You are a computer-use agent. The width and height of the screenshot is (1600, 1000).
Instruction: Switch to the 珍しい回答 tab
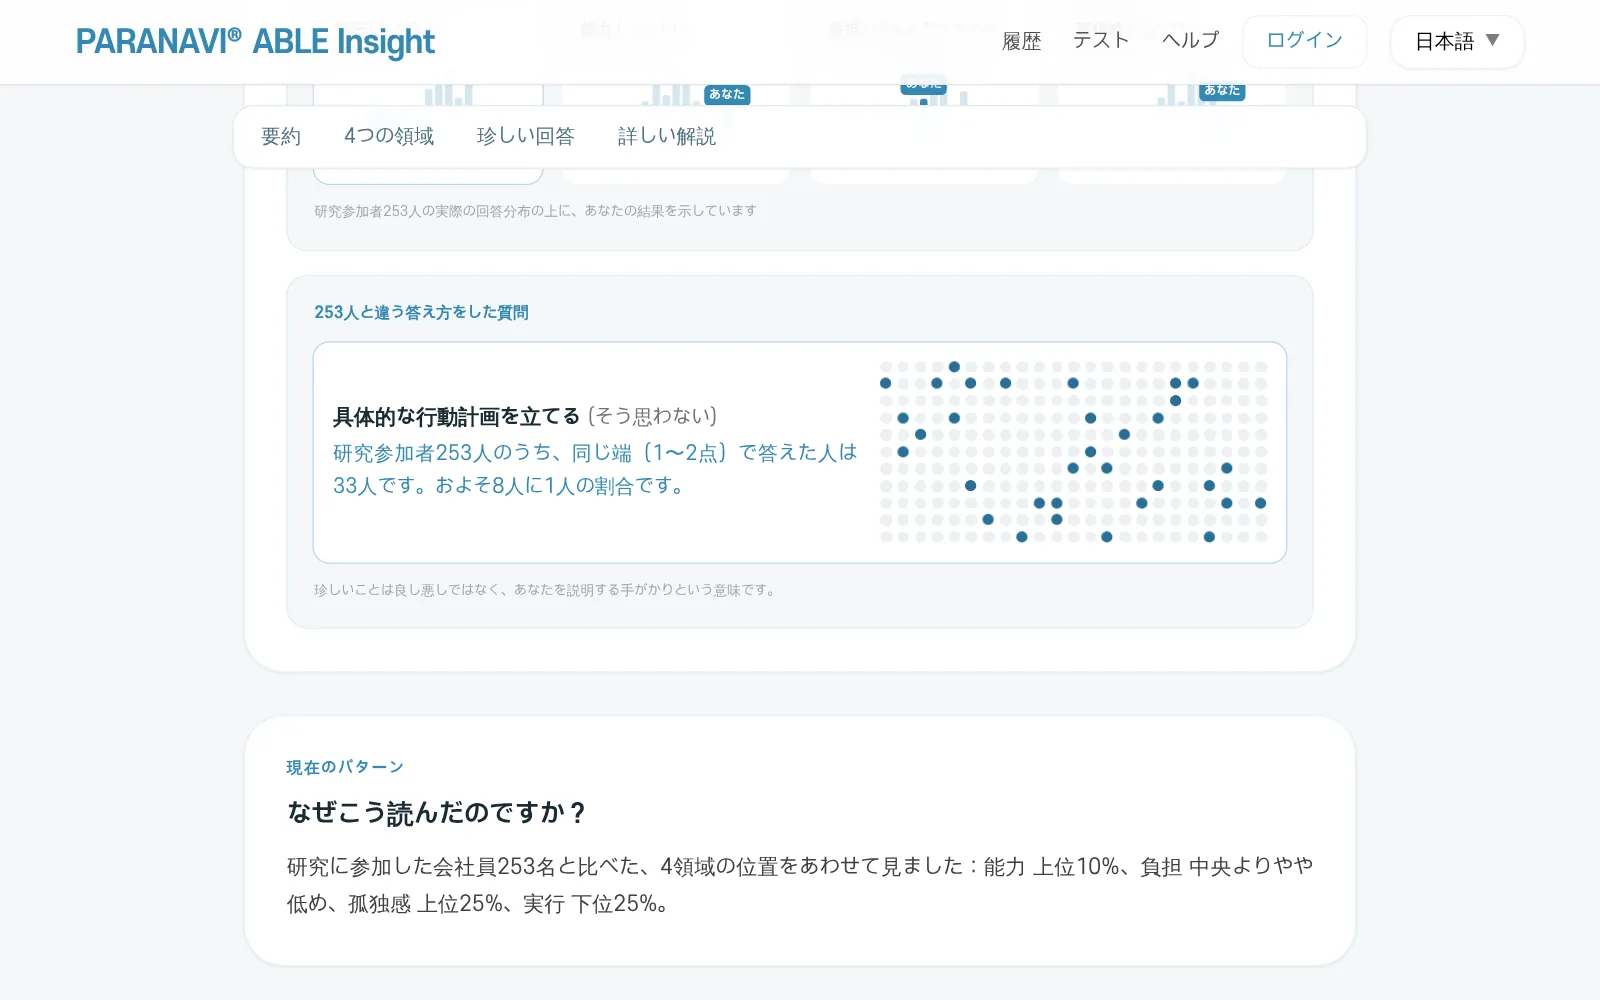tap(526, 136)
